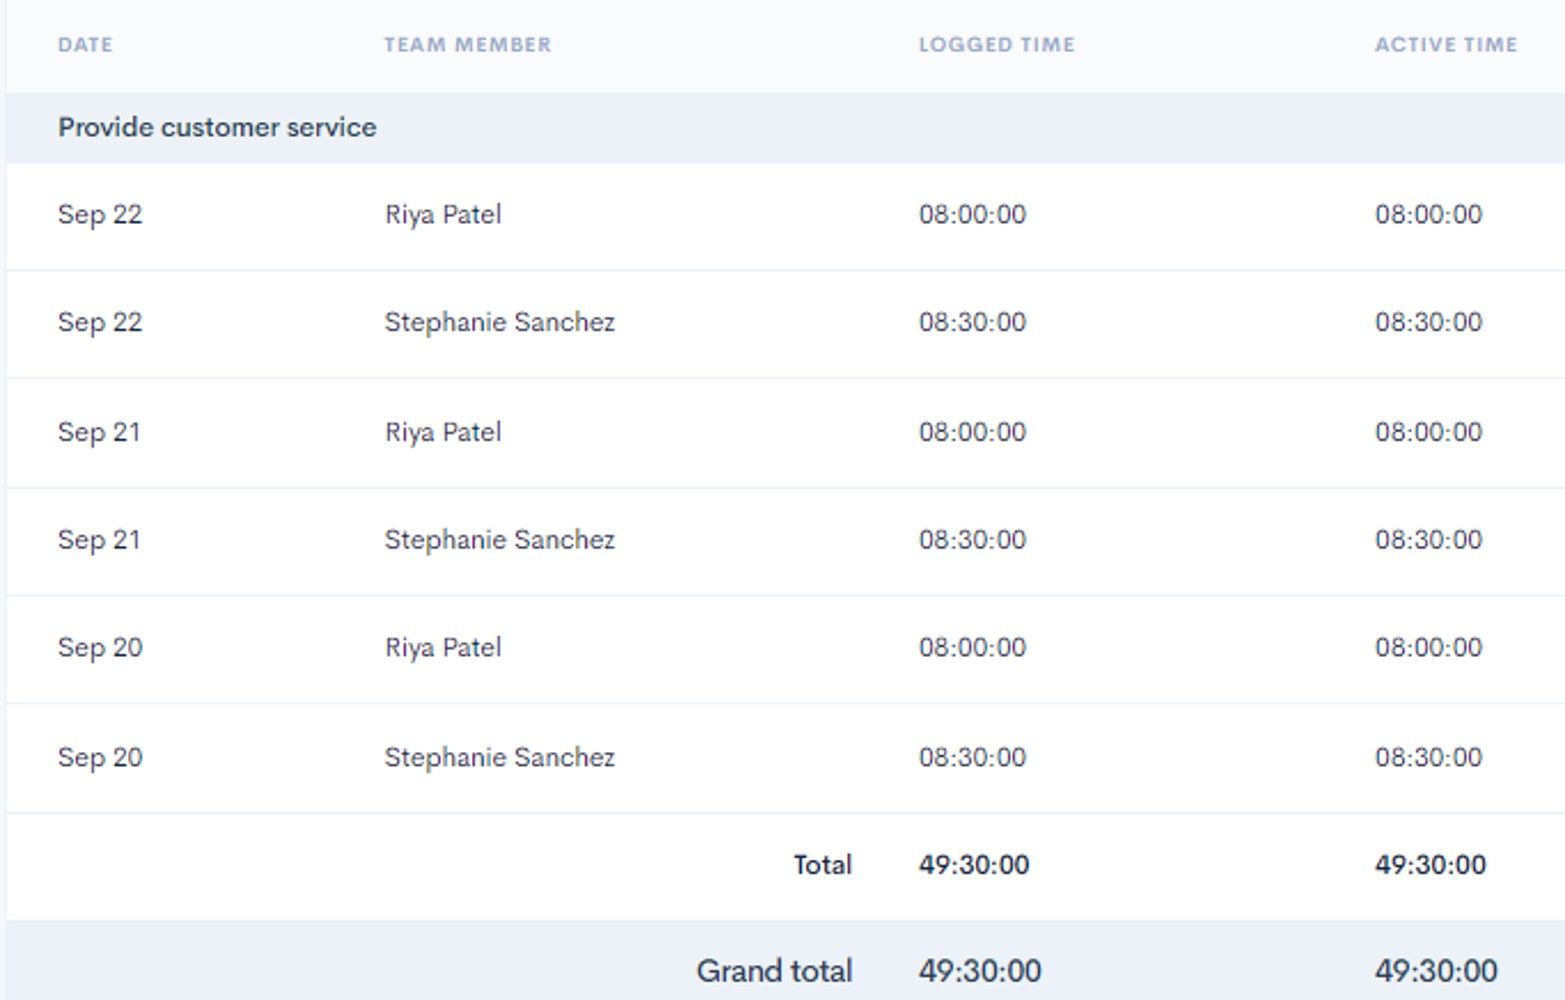Click the Logged Time column header
Screen dimensions: 1565x1000
(x=996, y=45)
